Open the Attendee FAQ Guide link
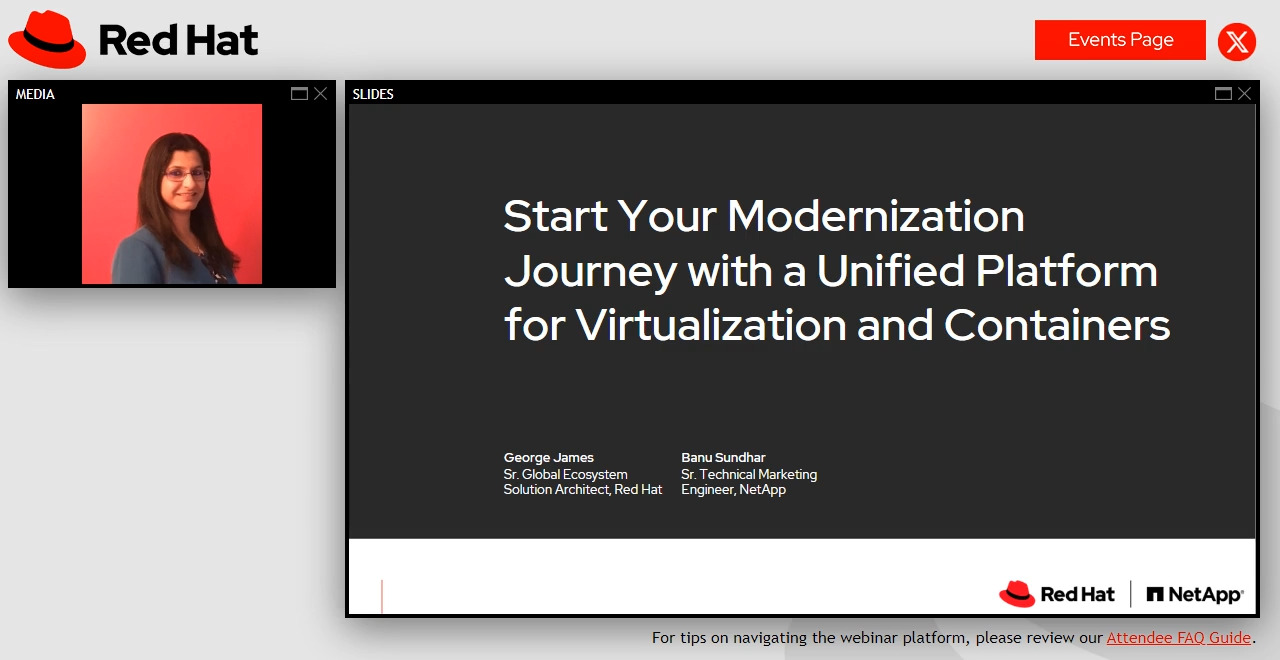The height and width of the screenshot is (660, 1280). pos(1178,637)
